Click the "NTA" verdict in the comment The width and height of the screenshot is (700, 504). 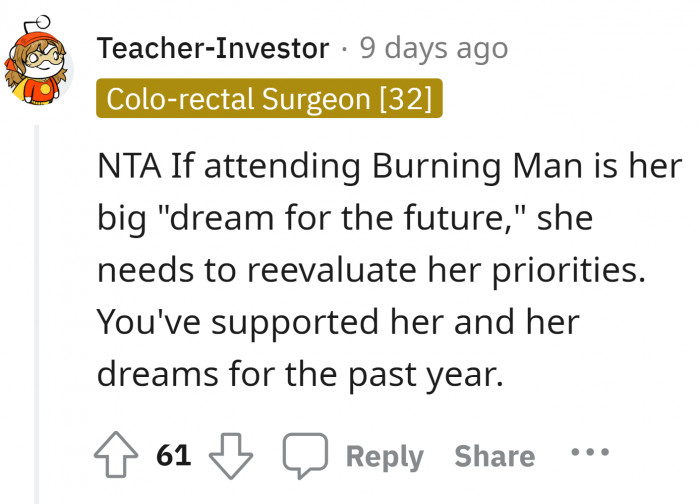pyautogui.click(x=127, y=166)
